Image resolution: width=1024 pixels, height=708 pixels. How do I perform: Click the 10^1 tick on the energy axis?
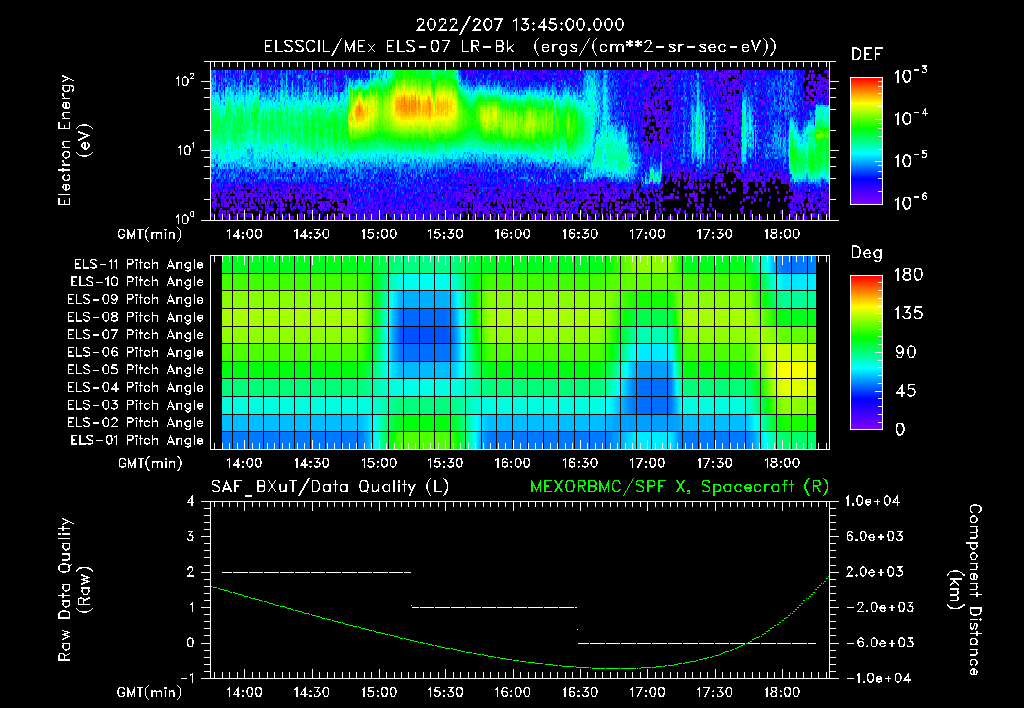coord(185,149)
